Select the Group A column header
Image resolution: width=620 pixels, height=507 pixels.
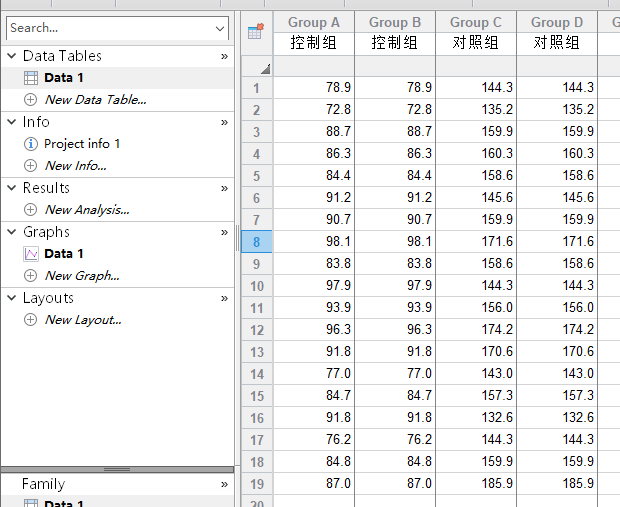click(x=314, y=22)
